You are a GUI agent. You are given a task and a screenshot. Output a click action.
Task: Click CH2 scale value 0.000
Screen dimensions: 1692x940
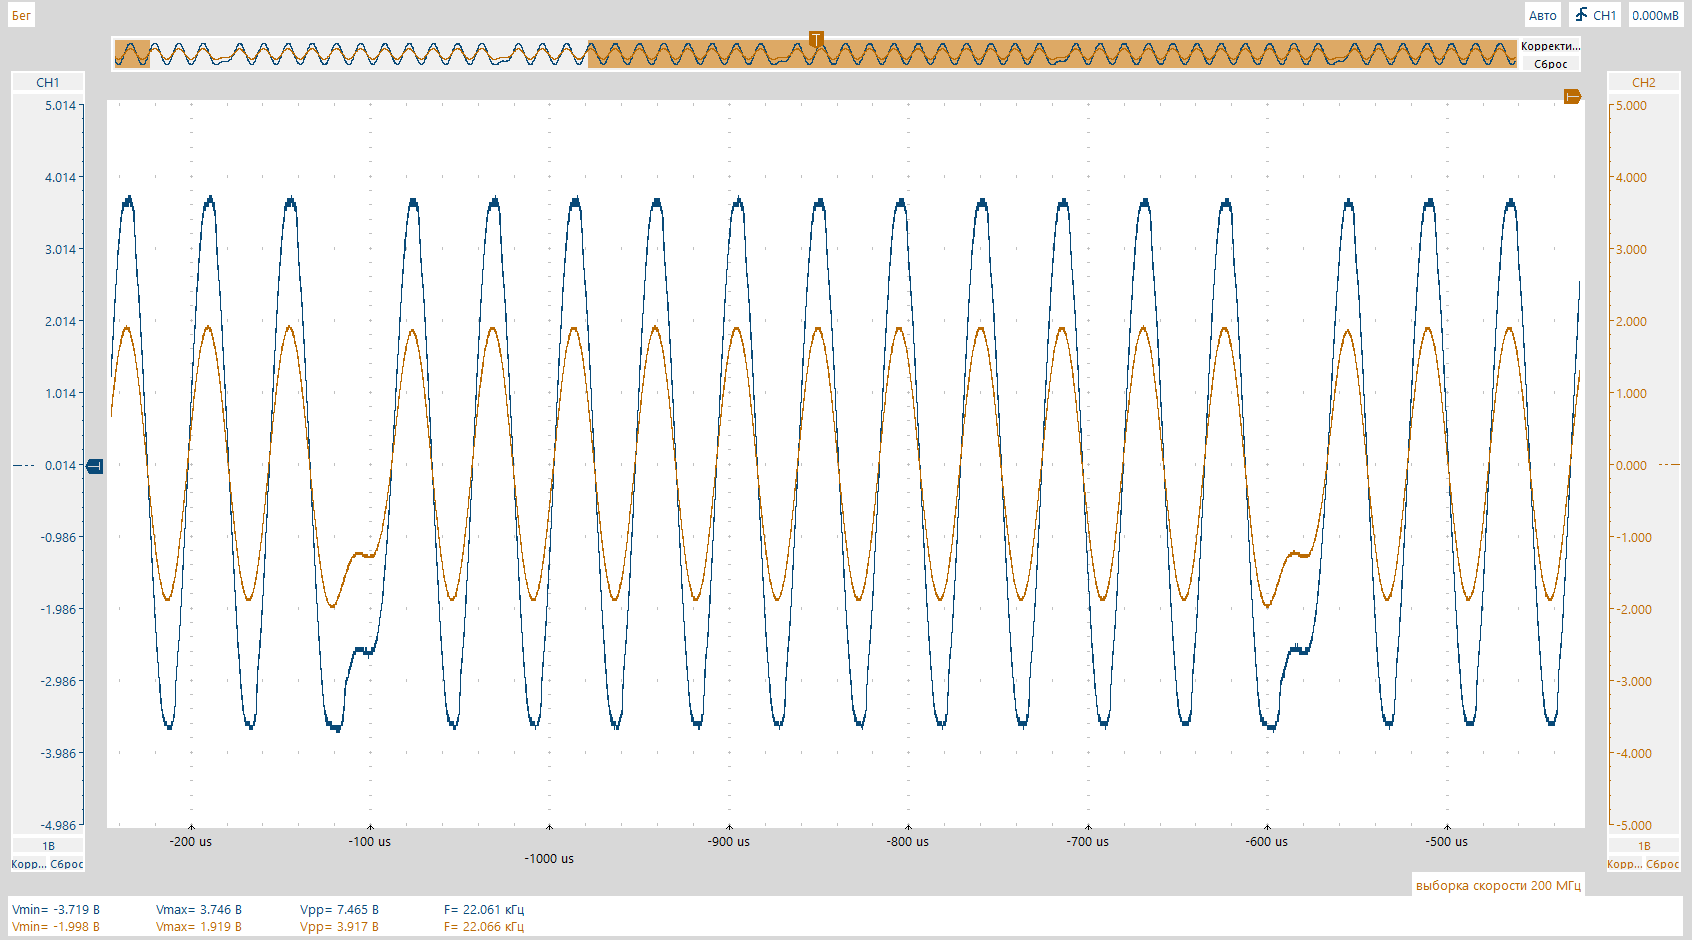point(1631,465)
